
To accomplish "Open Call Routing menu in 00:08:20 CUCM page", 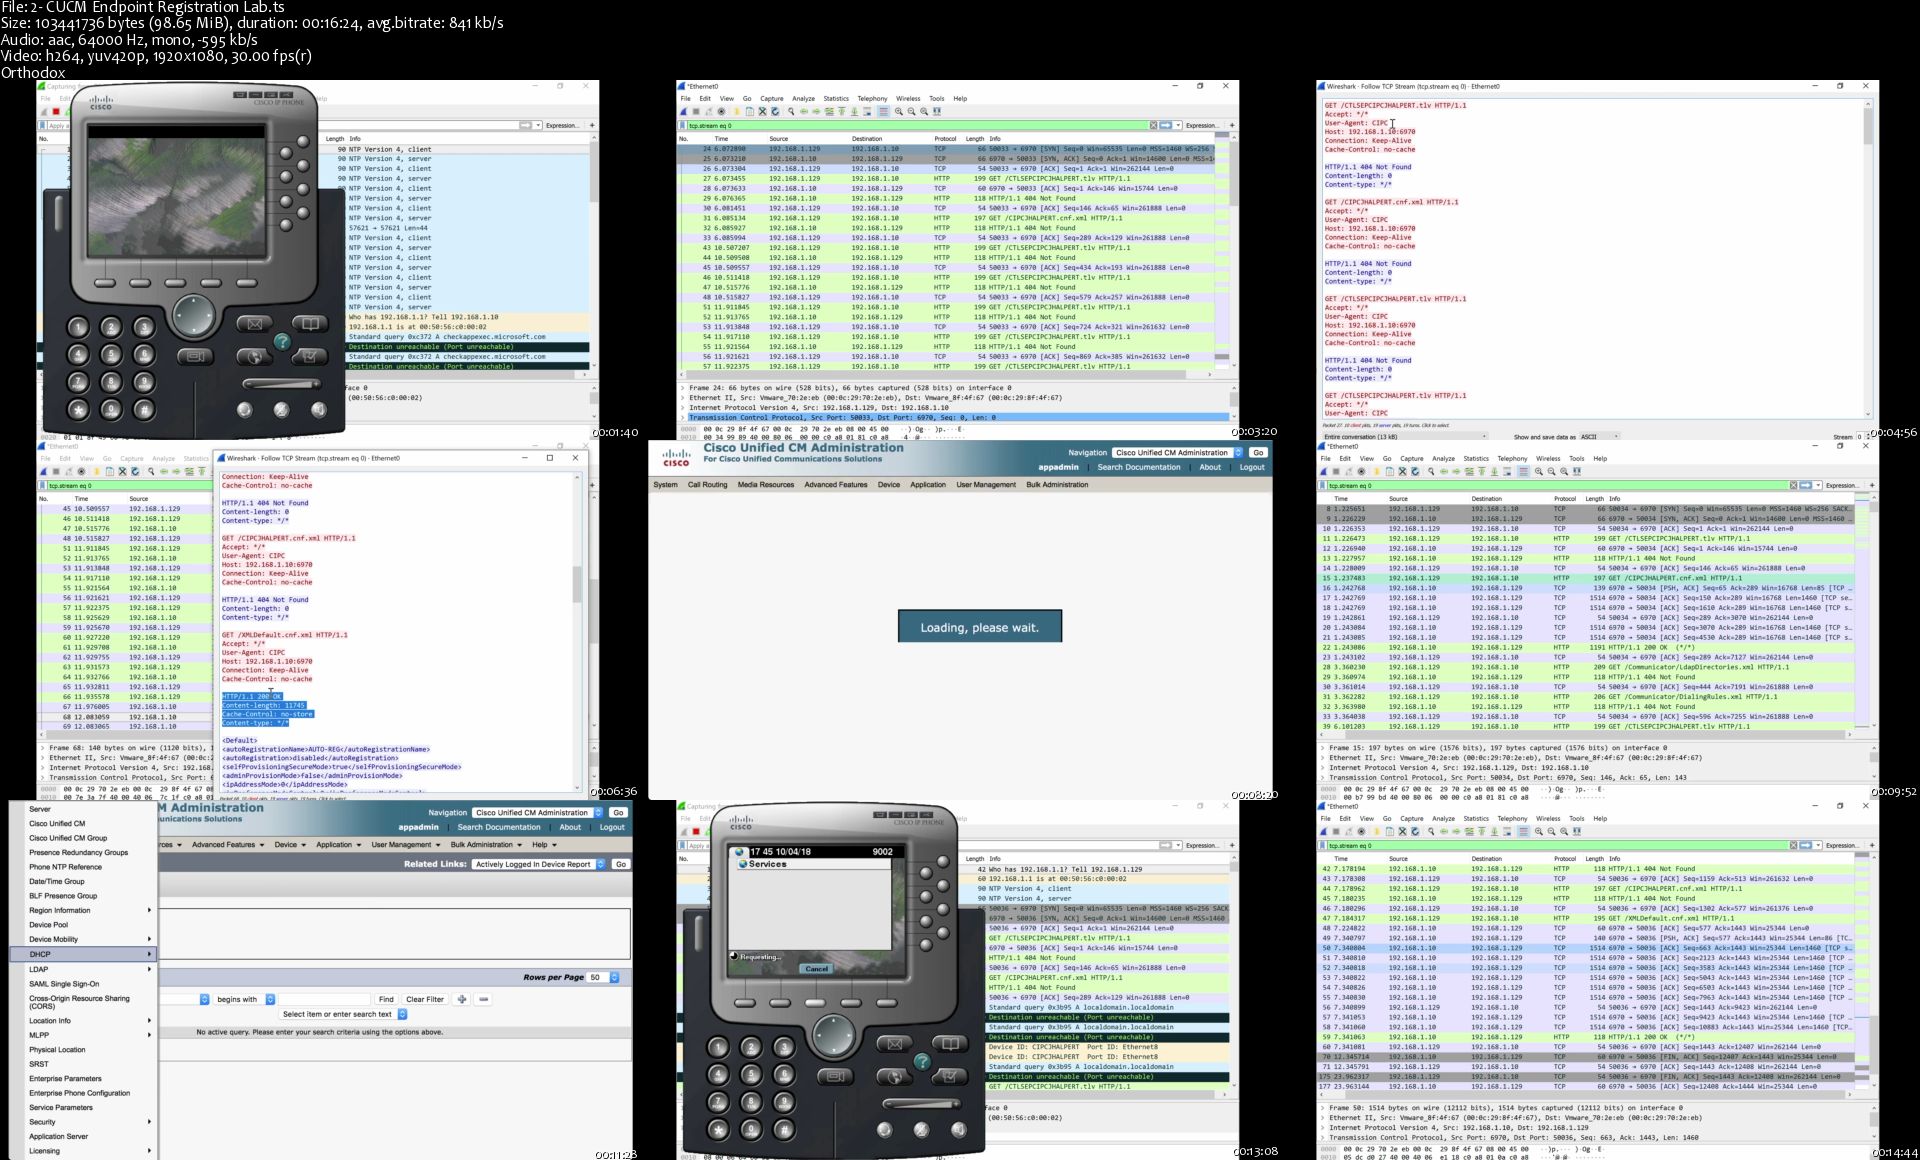I will tap(707, 485).
